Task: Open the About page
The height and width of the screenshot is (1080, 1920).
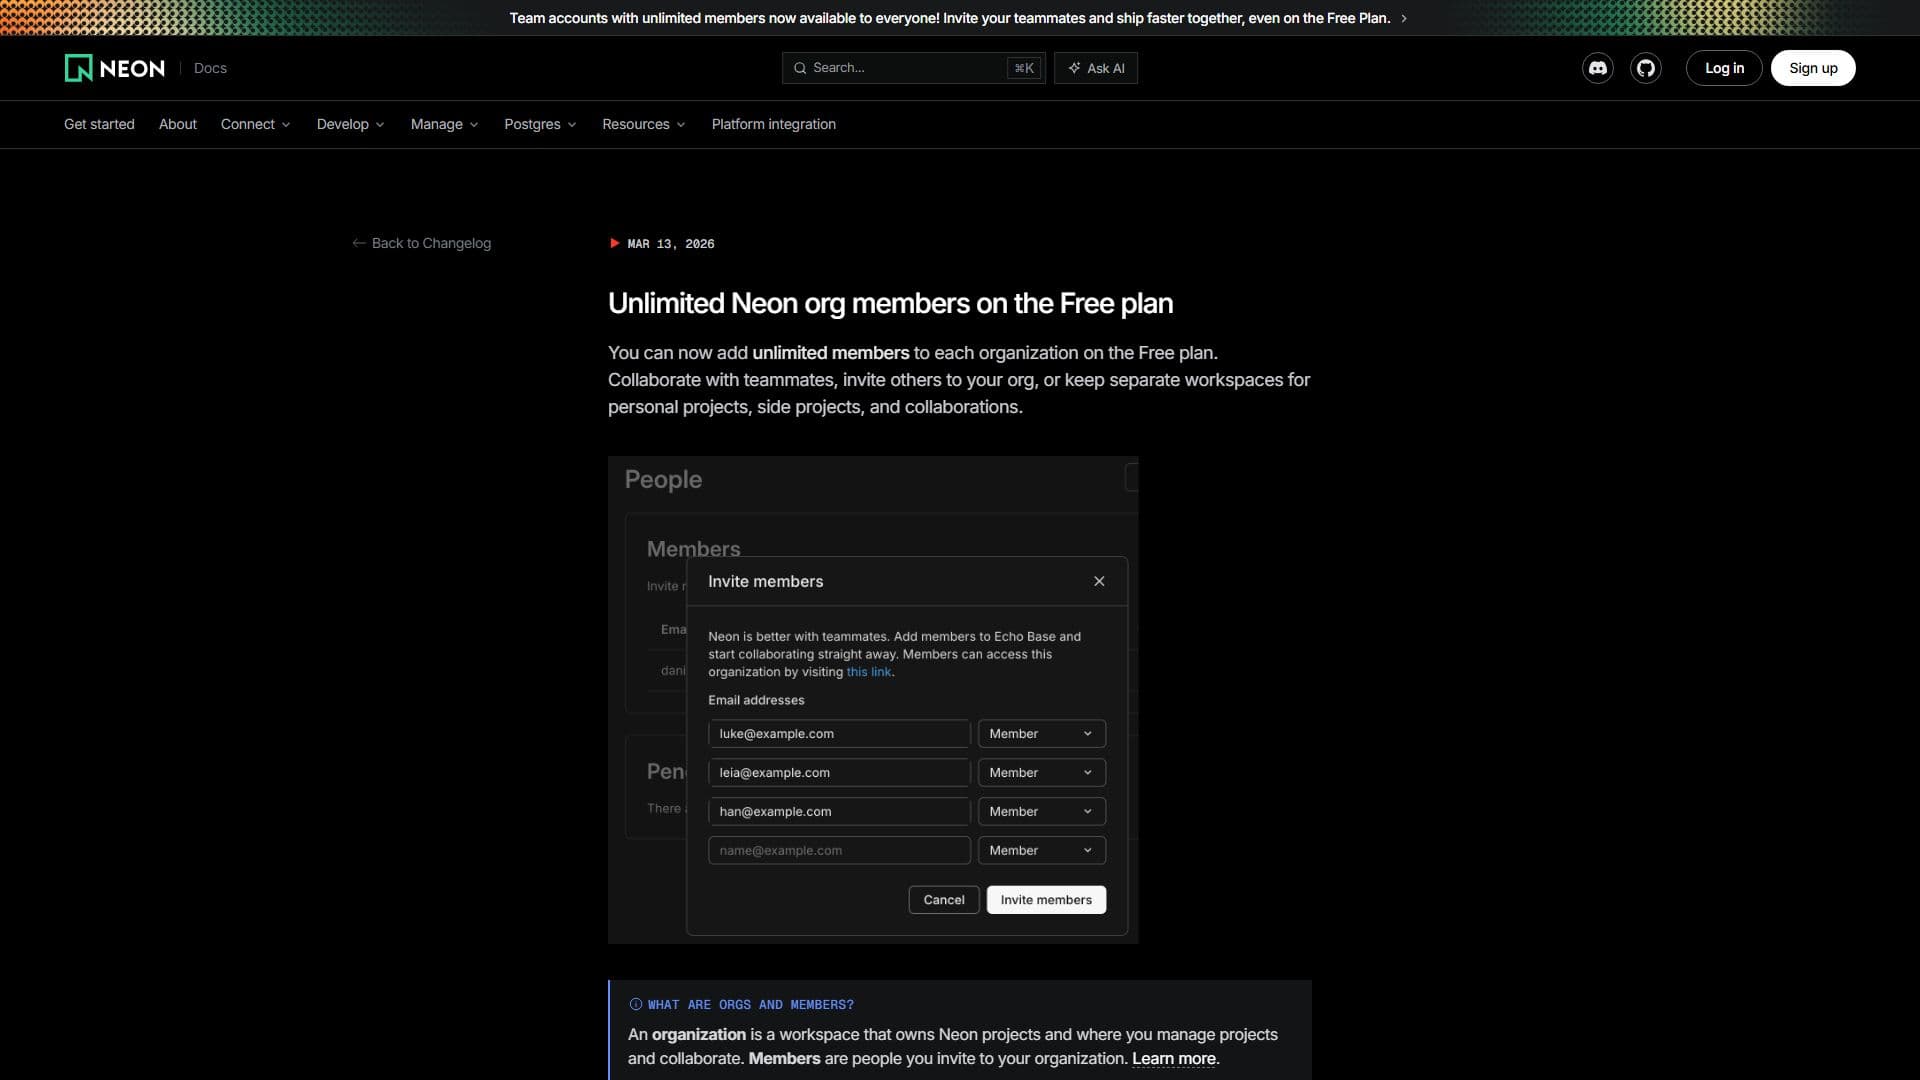Action: pos(178,124)
